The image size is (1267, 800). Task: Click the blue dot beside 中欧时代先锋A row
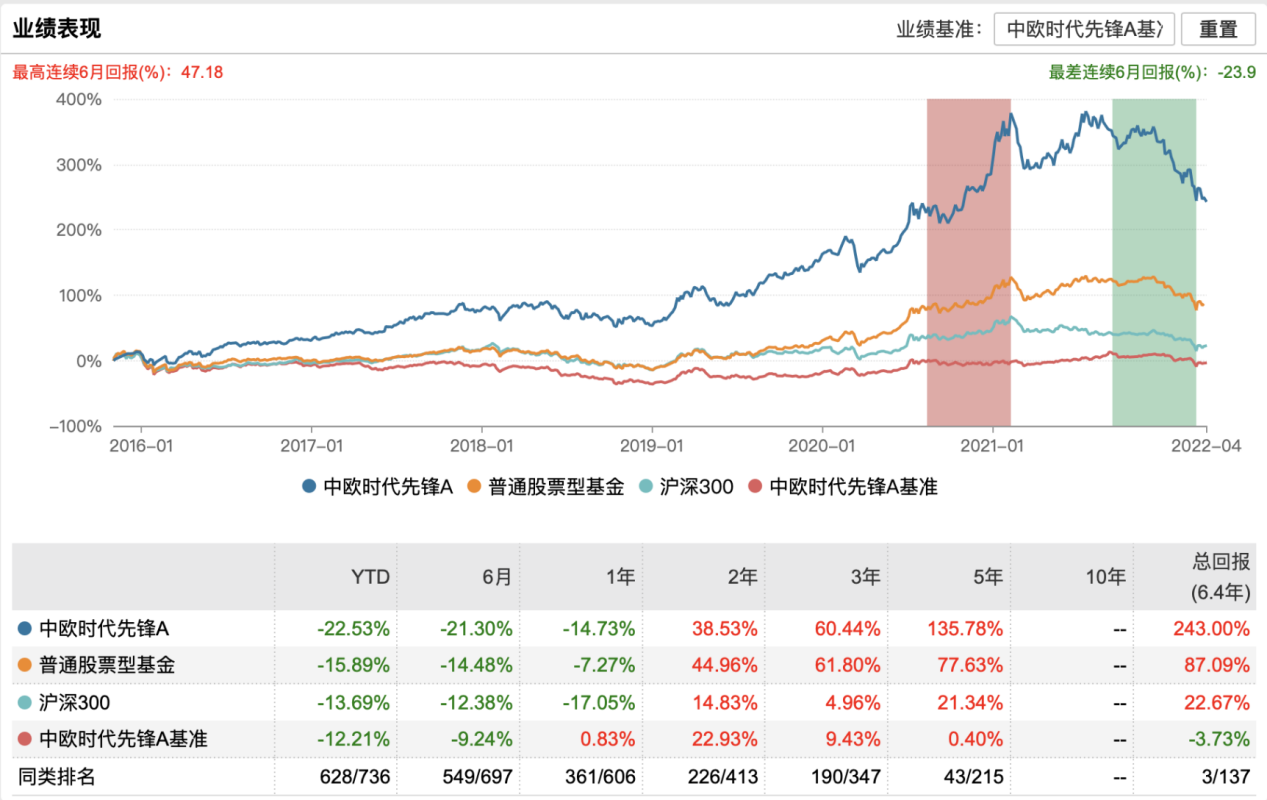click(x=24, y=629)
